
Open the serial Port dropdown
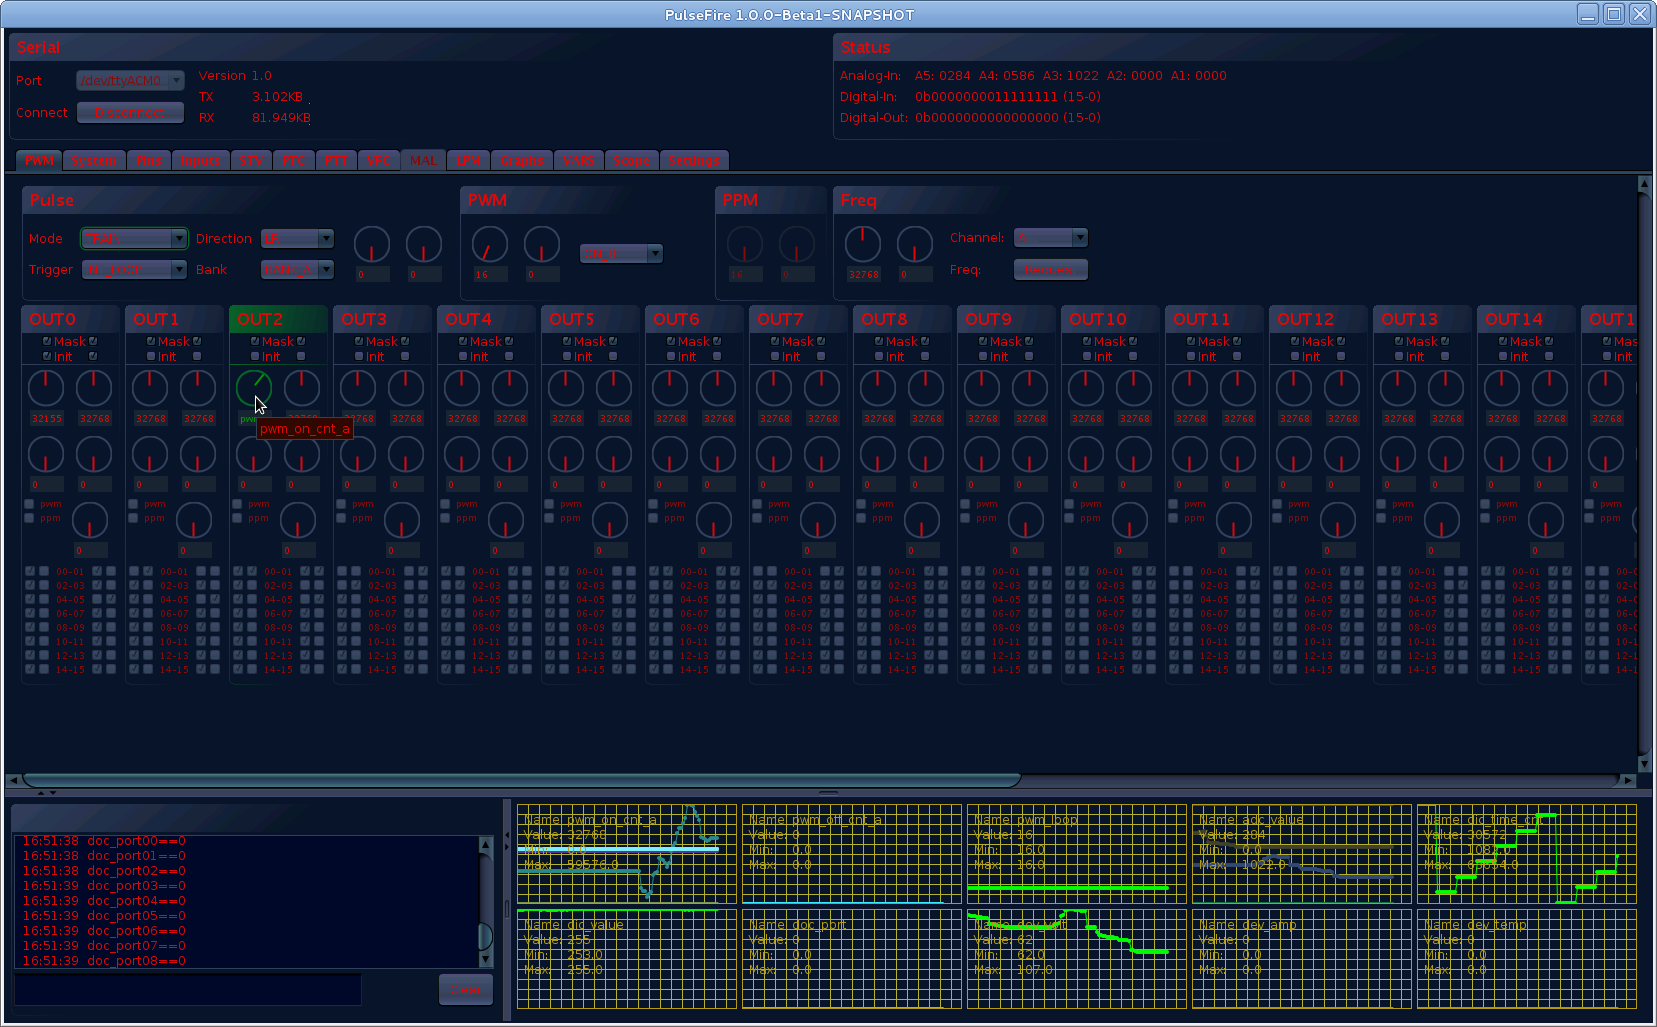[x=130, y=80]
